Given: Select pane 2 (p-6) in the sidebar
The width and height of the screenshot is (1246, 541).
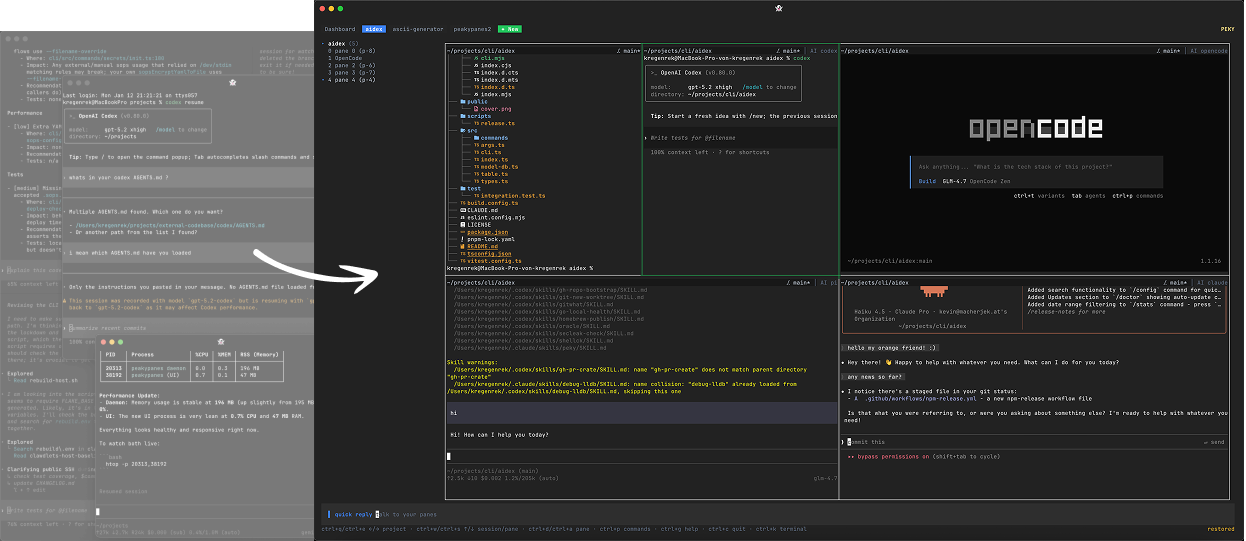Looking at the screenshot, I should click(351, 65).
